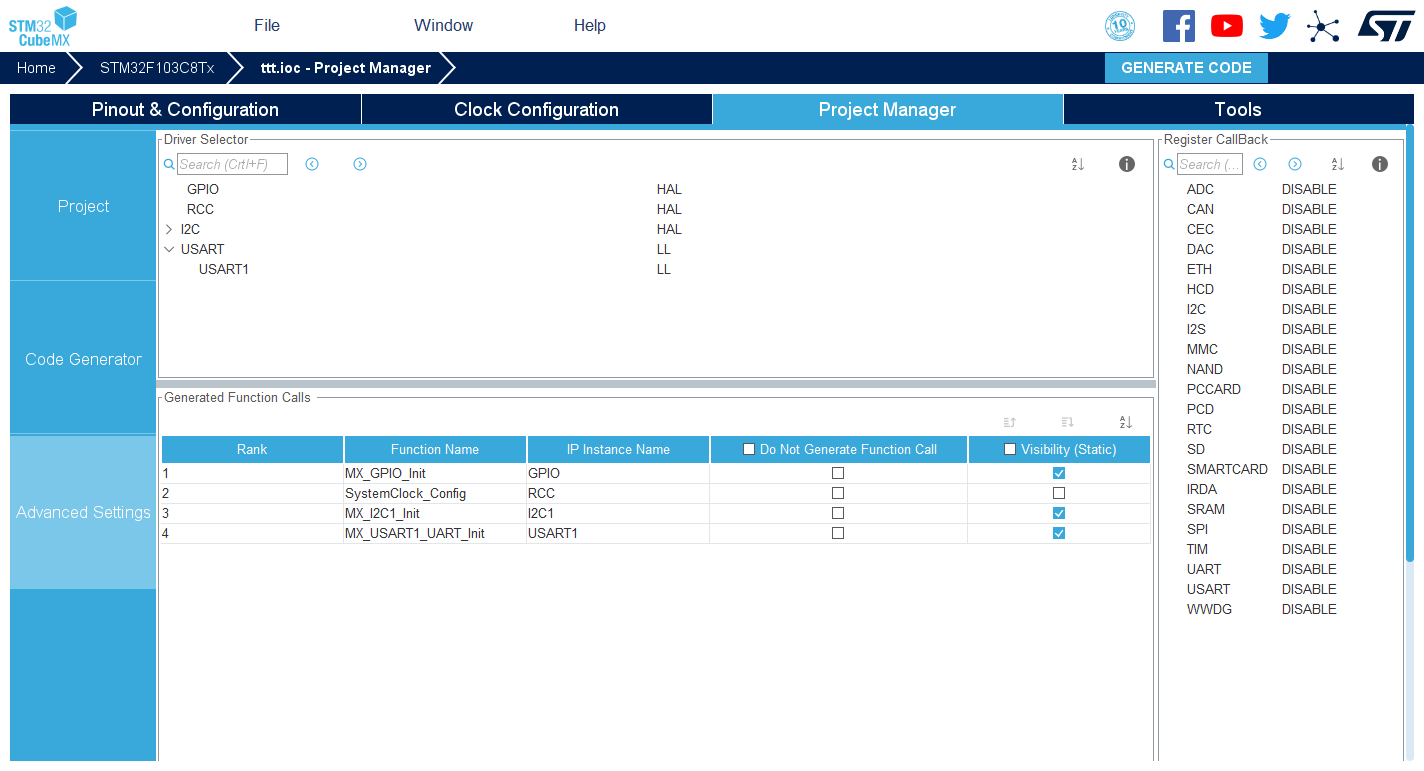The image size is (1424, 771).
Task: Uncheck static visibility for MX_USART1_UART_Init
Action: coord(1059,533)
